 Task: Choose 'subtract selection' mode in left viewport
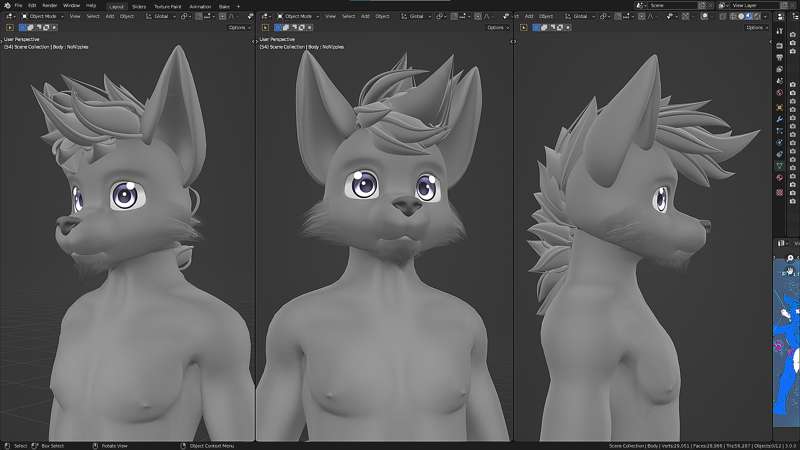[38, 28]
